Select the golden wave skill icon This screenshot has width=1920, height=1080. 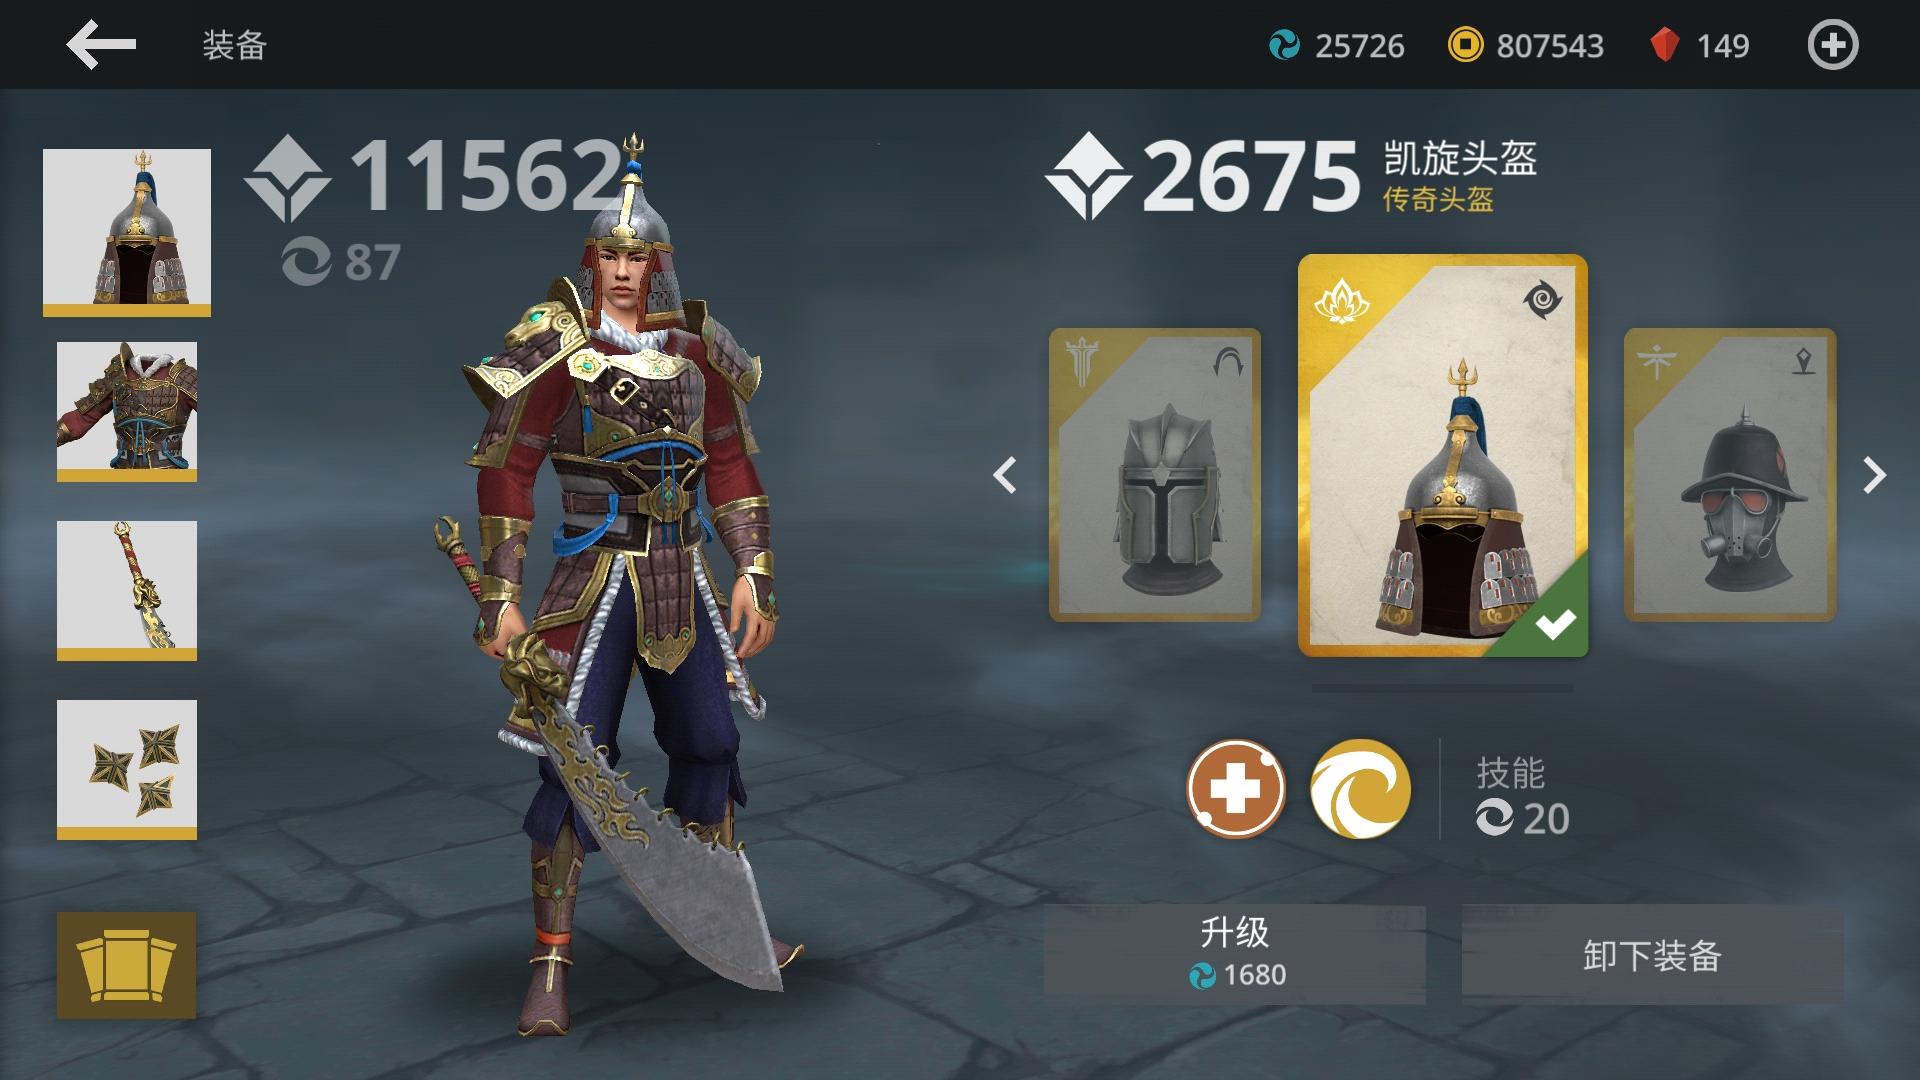(x=1360, y=789)
